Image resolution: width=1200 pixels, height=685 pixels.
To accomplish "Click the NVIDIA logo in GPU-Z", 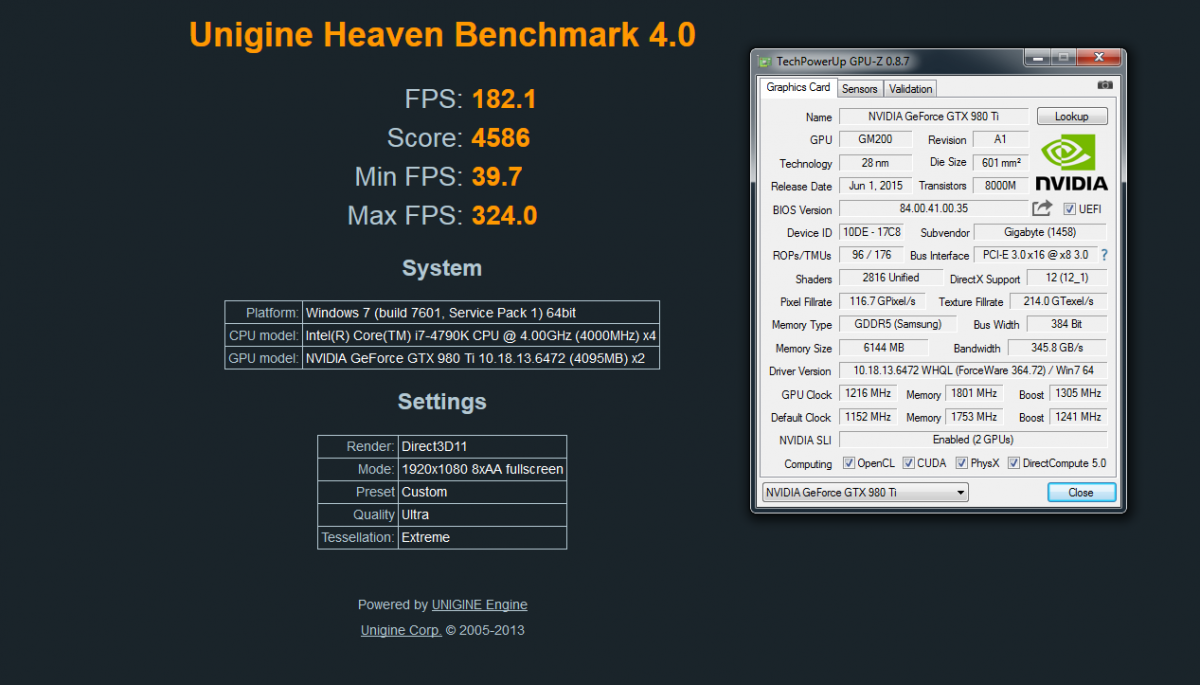I will point(1071,163).
